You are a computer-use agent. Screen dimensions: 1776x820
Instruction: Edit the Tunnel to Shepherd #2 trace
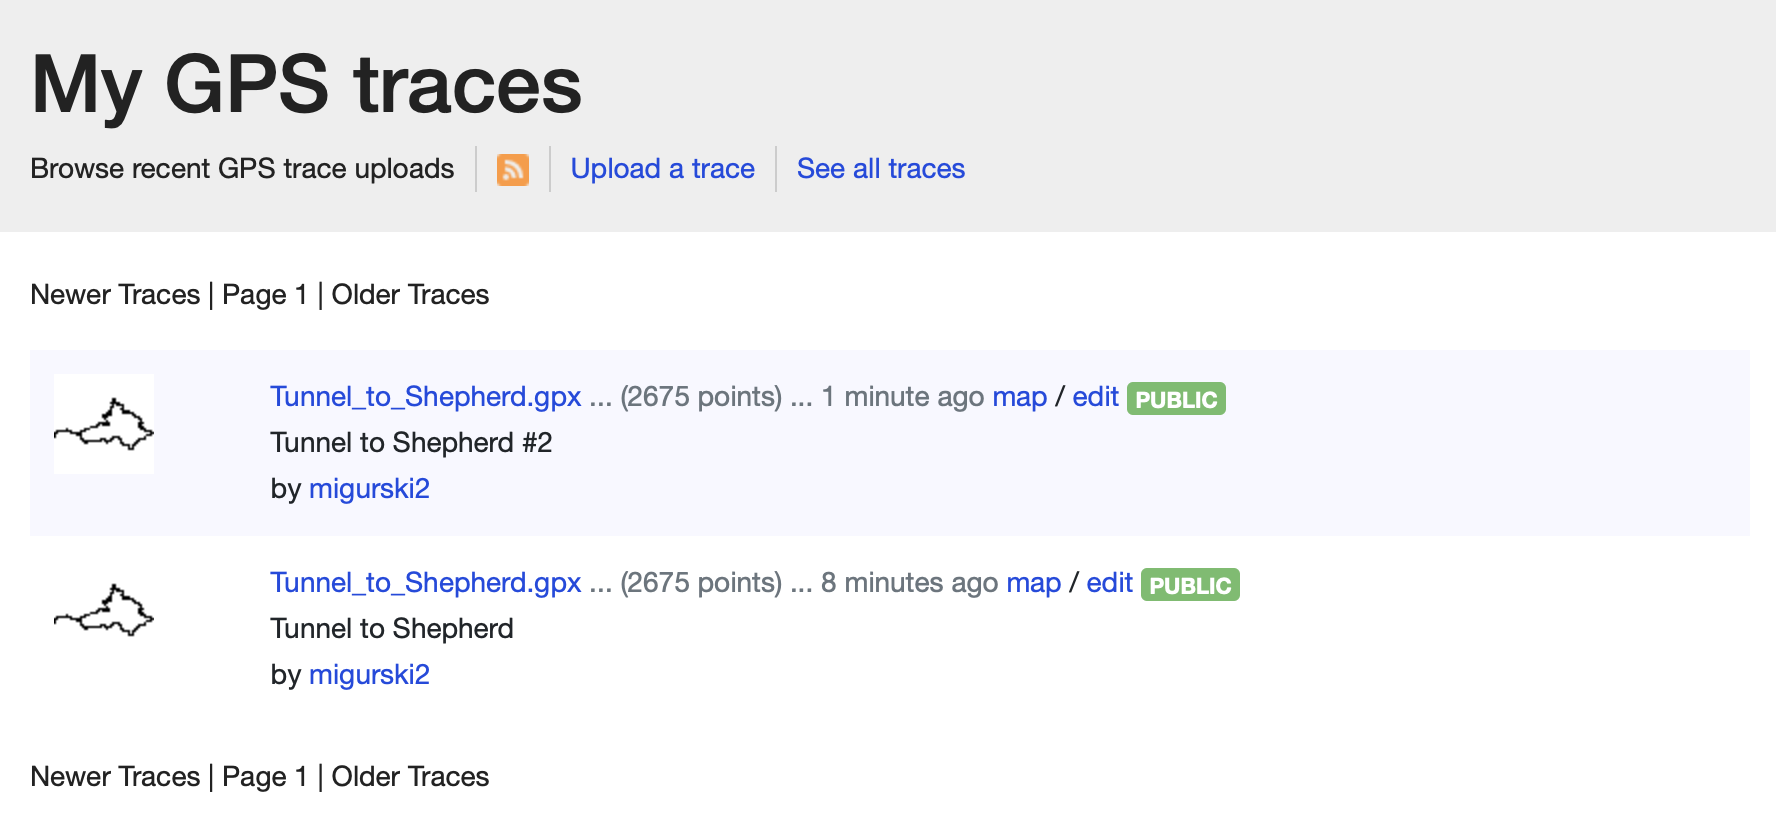tap(1095, 397)
